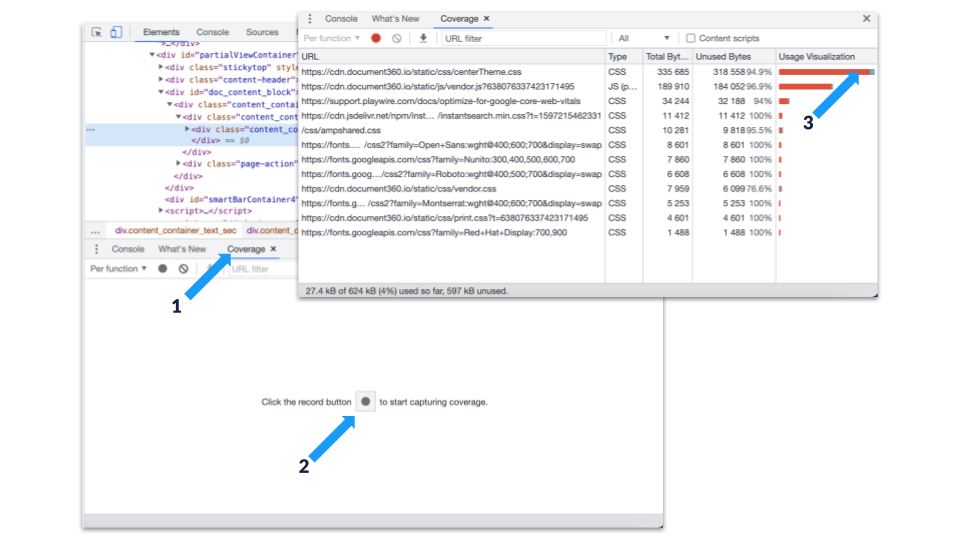Close the front Coverage drawer panel

[866, 18]
